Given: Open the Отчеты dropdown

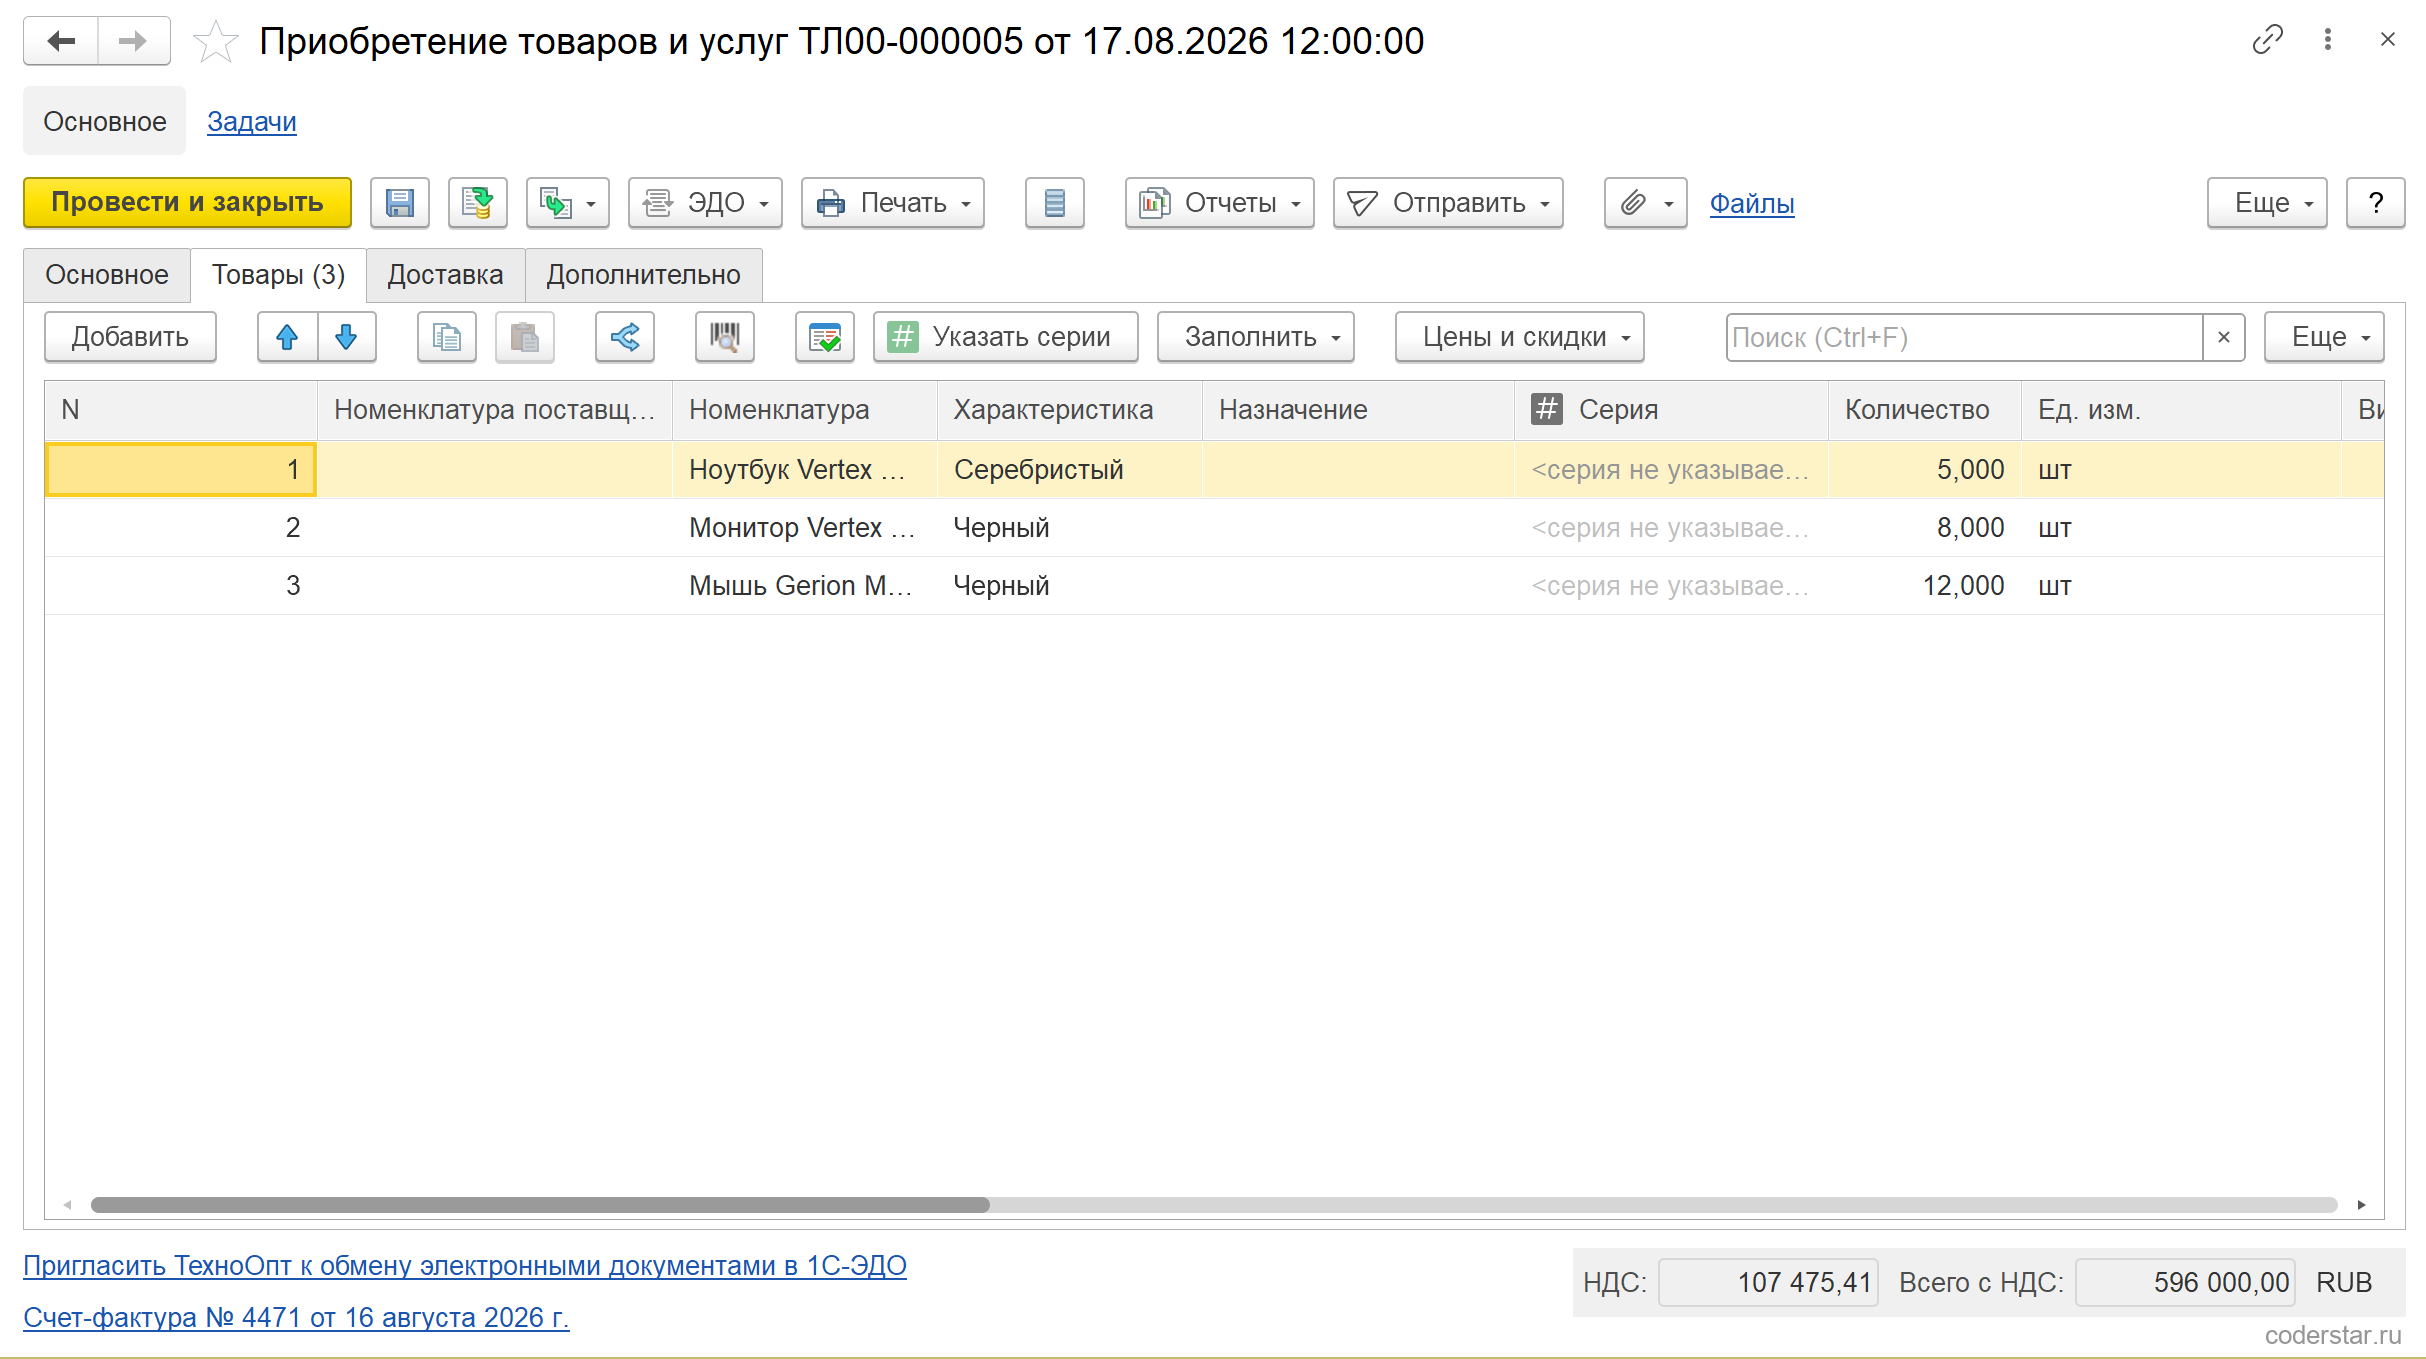Looking at the screenshot, I should pyautogui.click(x=1220, y=203).
